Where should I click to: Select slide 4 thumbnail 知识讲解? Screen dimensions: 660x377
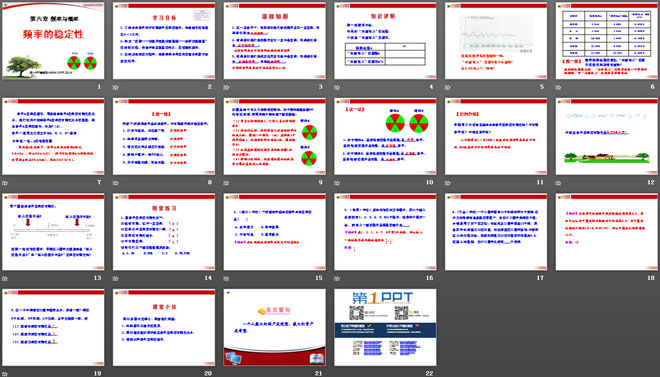coord(385,41)
